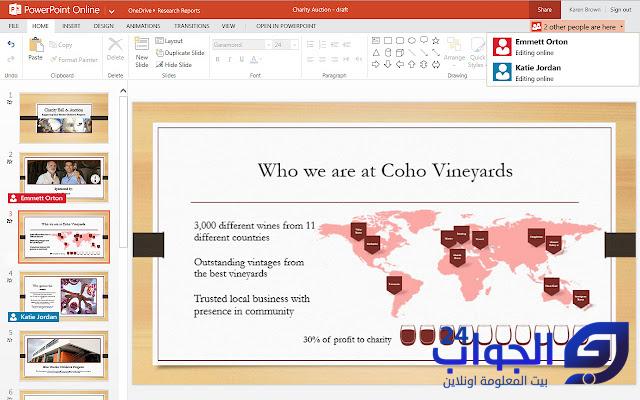Click the Share button
This screenshot has height=400, width=640.
(x=544, y=8)
